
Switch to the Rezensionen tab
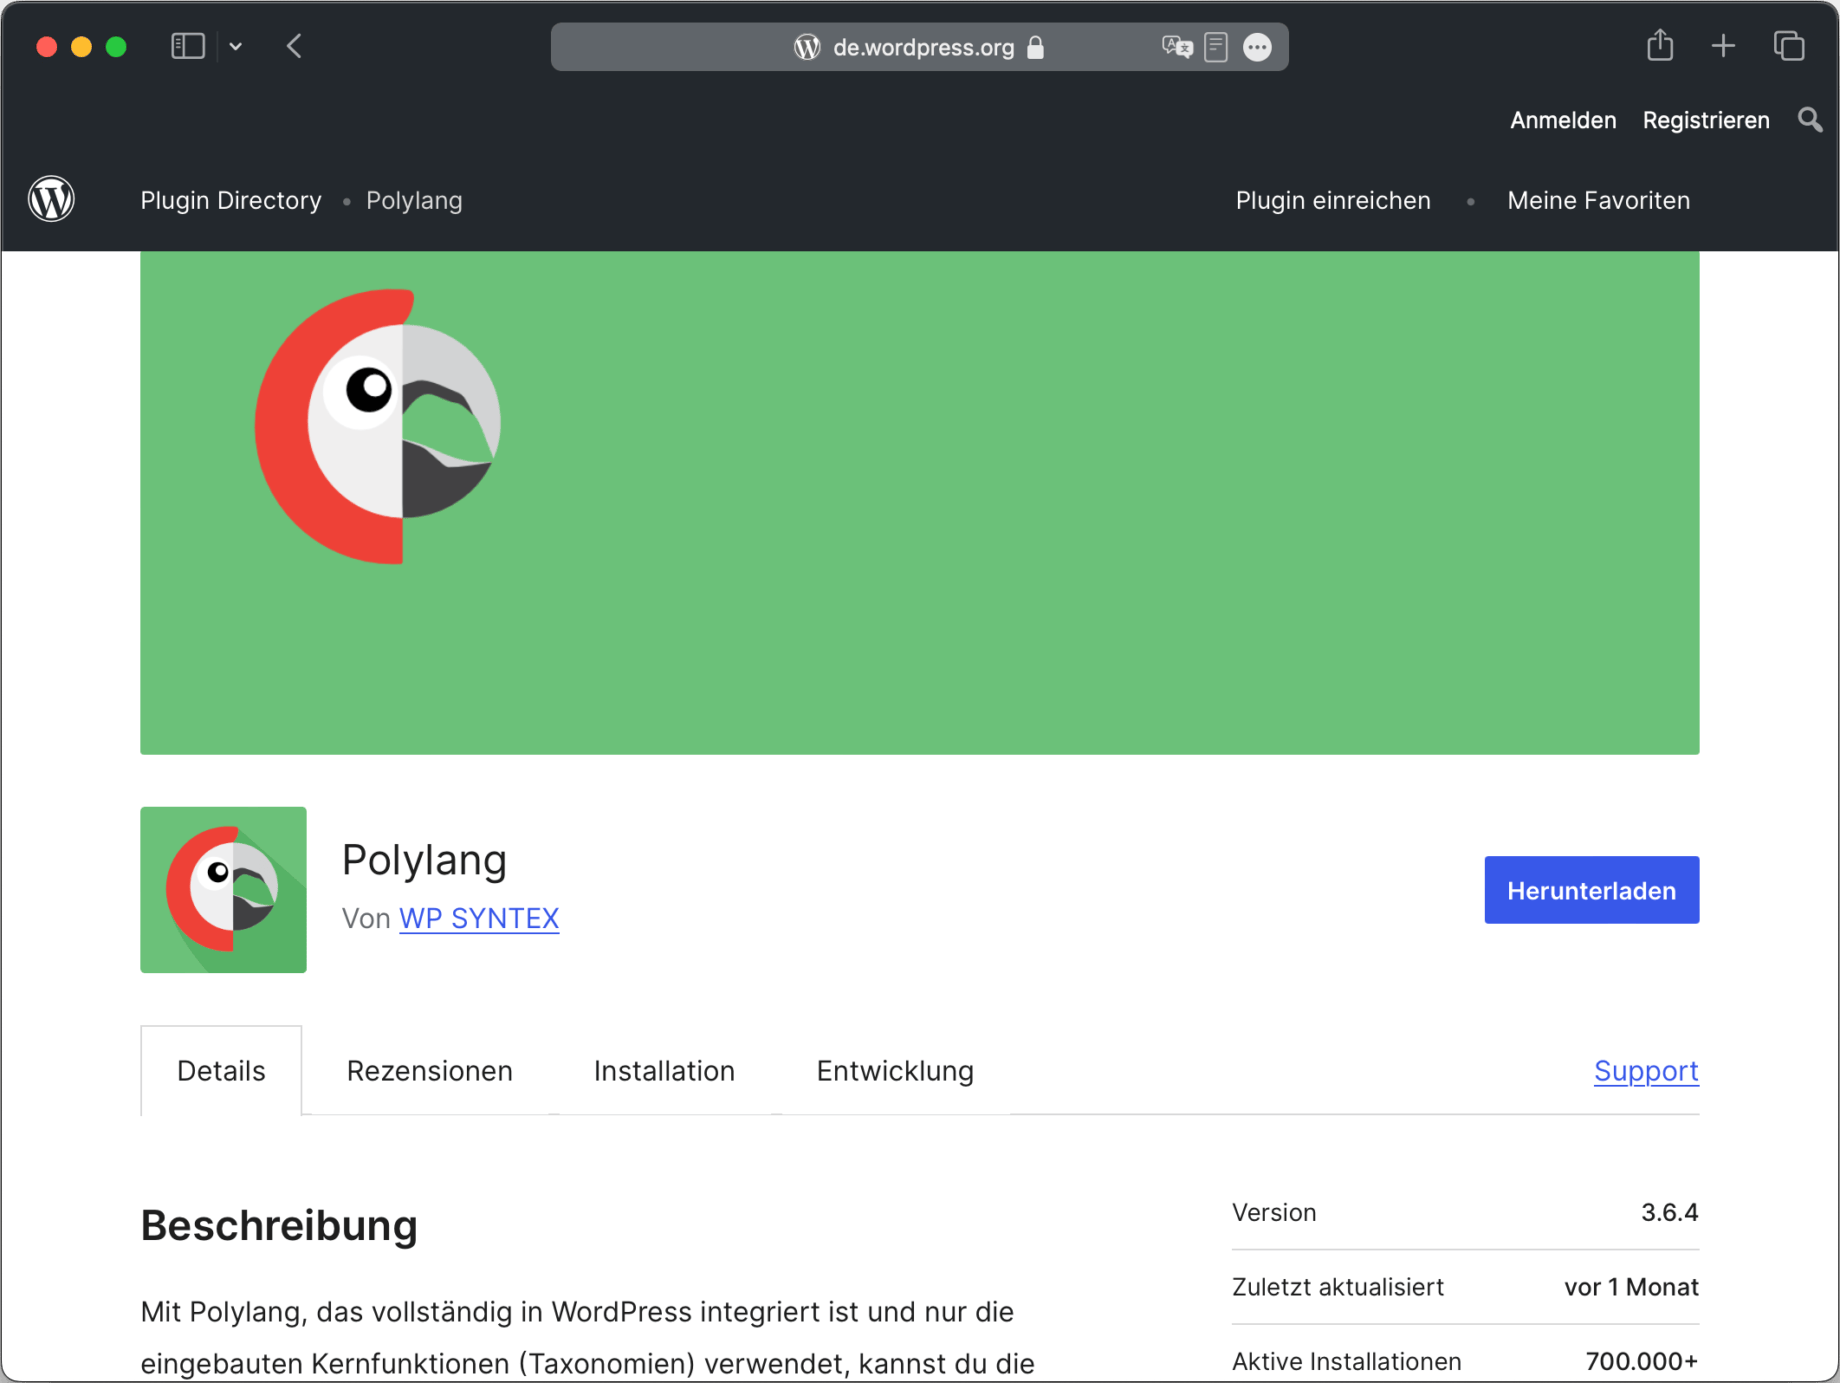tap(429, 1070)
